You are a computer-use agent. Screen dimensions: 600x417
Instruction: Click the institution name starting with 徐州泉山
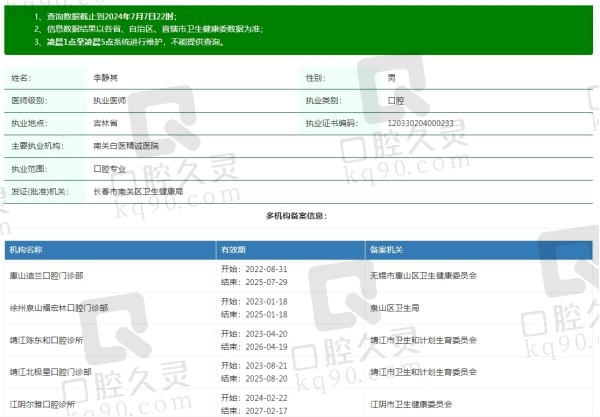point(59,308)
